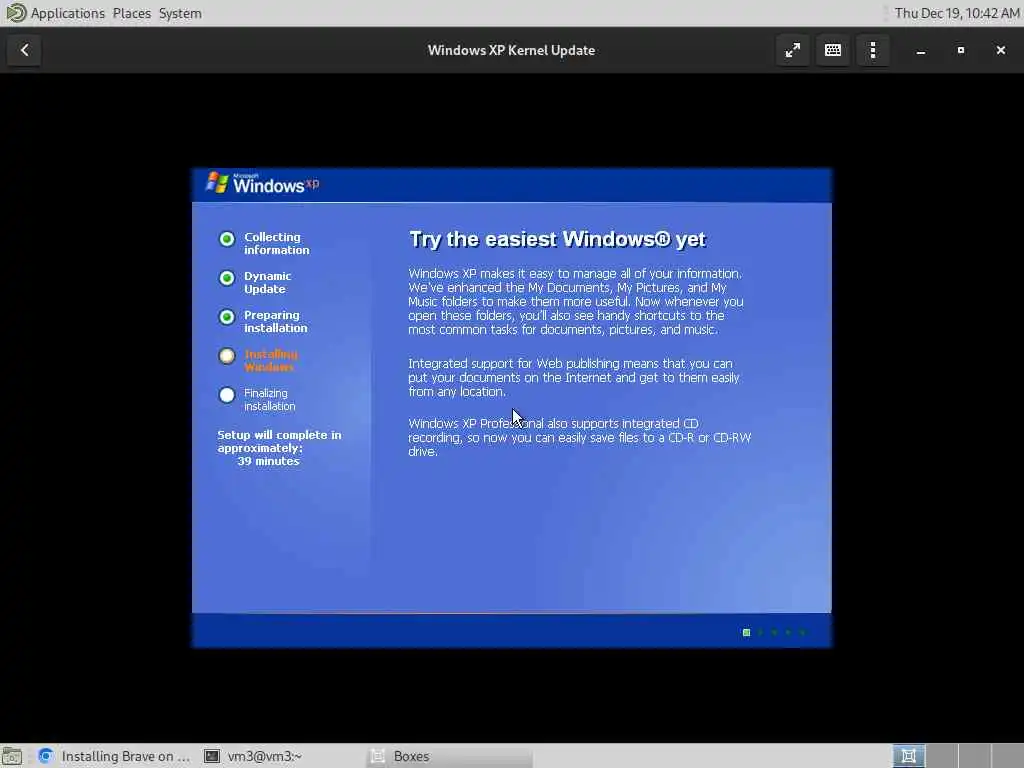The width and height of the screenshot is (1024, 768).
Task: Click the Preparing installation step indicator
Action: (x=227, y=317)
